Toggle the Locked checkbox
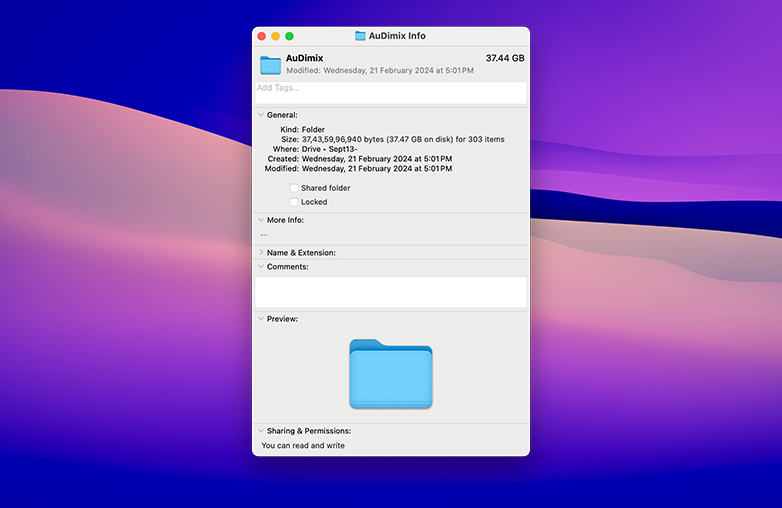The width and height of the screenshot is (782, 508). [x=294, y=202]
